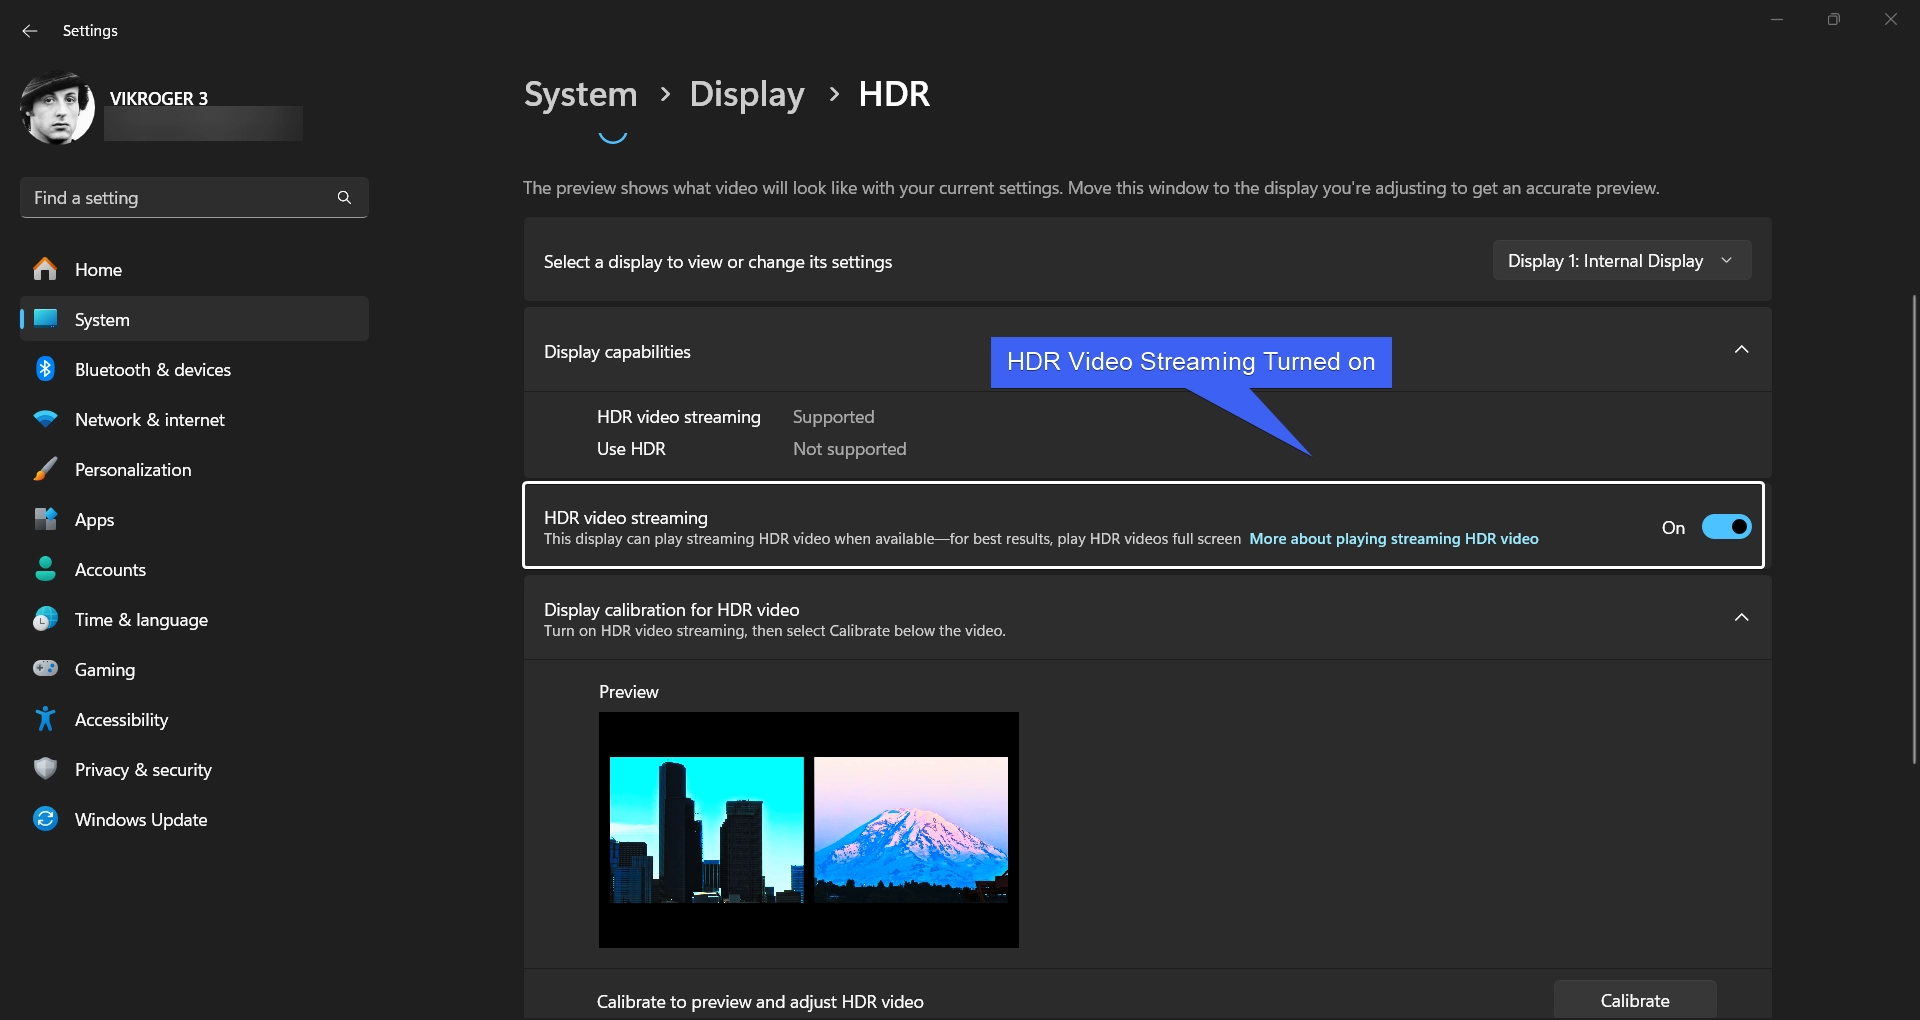Click the Privacy shield icon
Screen dimensions: 1920x1020
(x=45, y=769)
